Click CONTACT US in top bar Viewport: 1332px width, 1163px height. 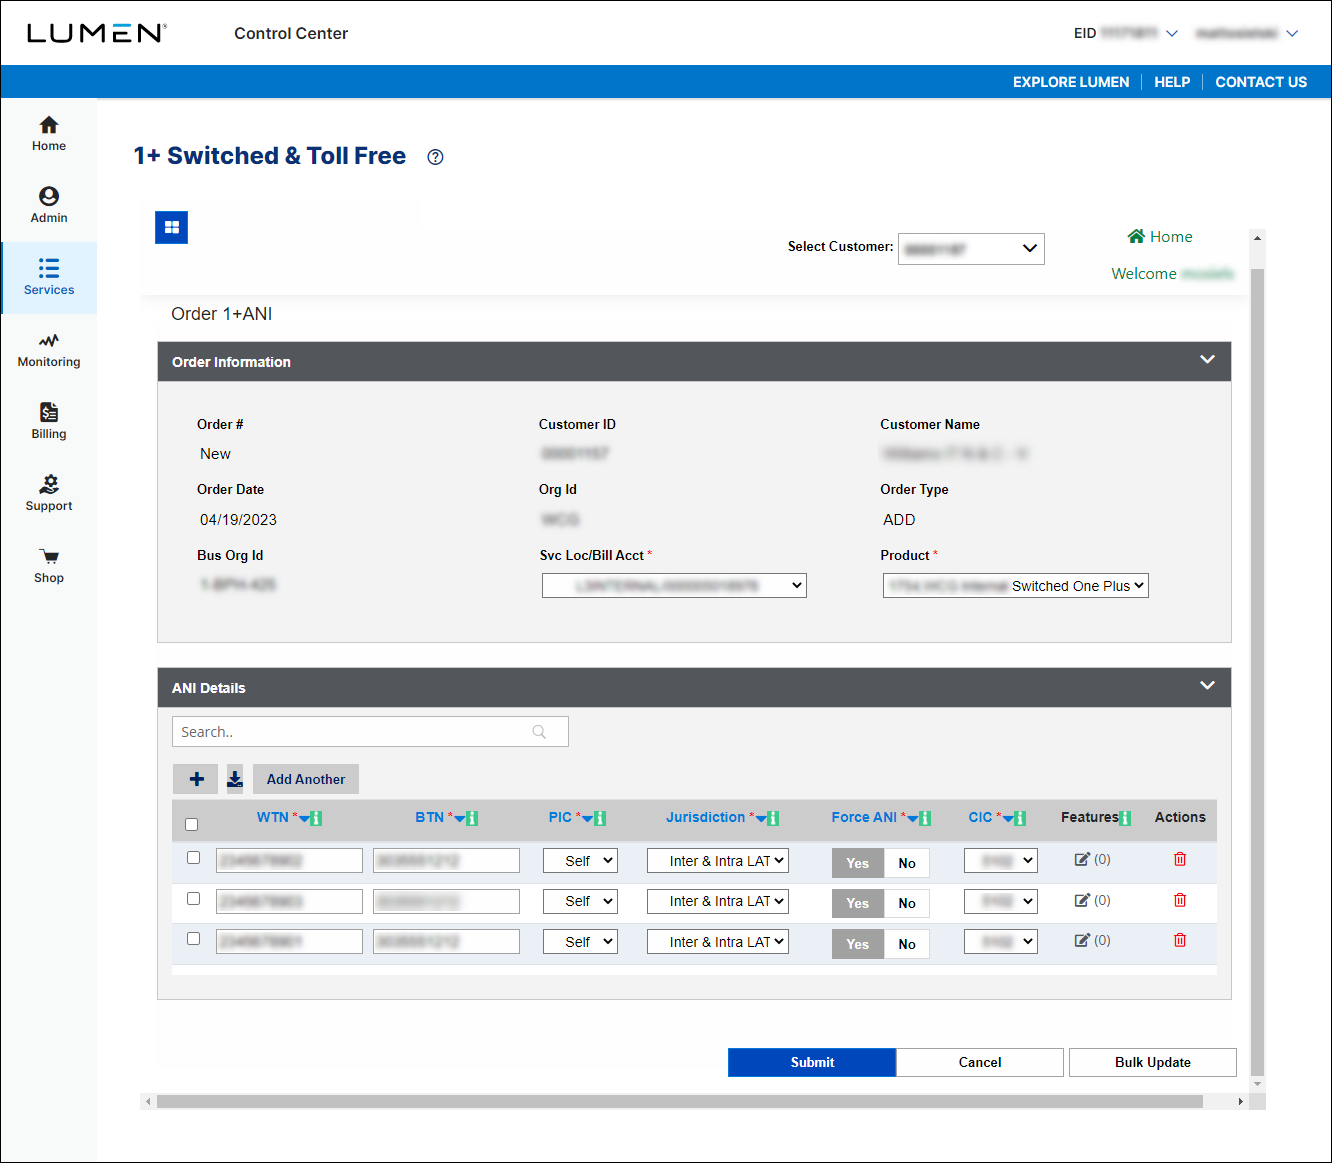pos(1261,82)
